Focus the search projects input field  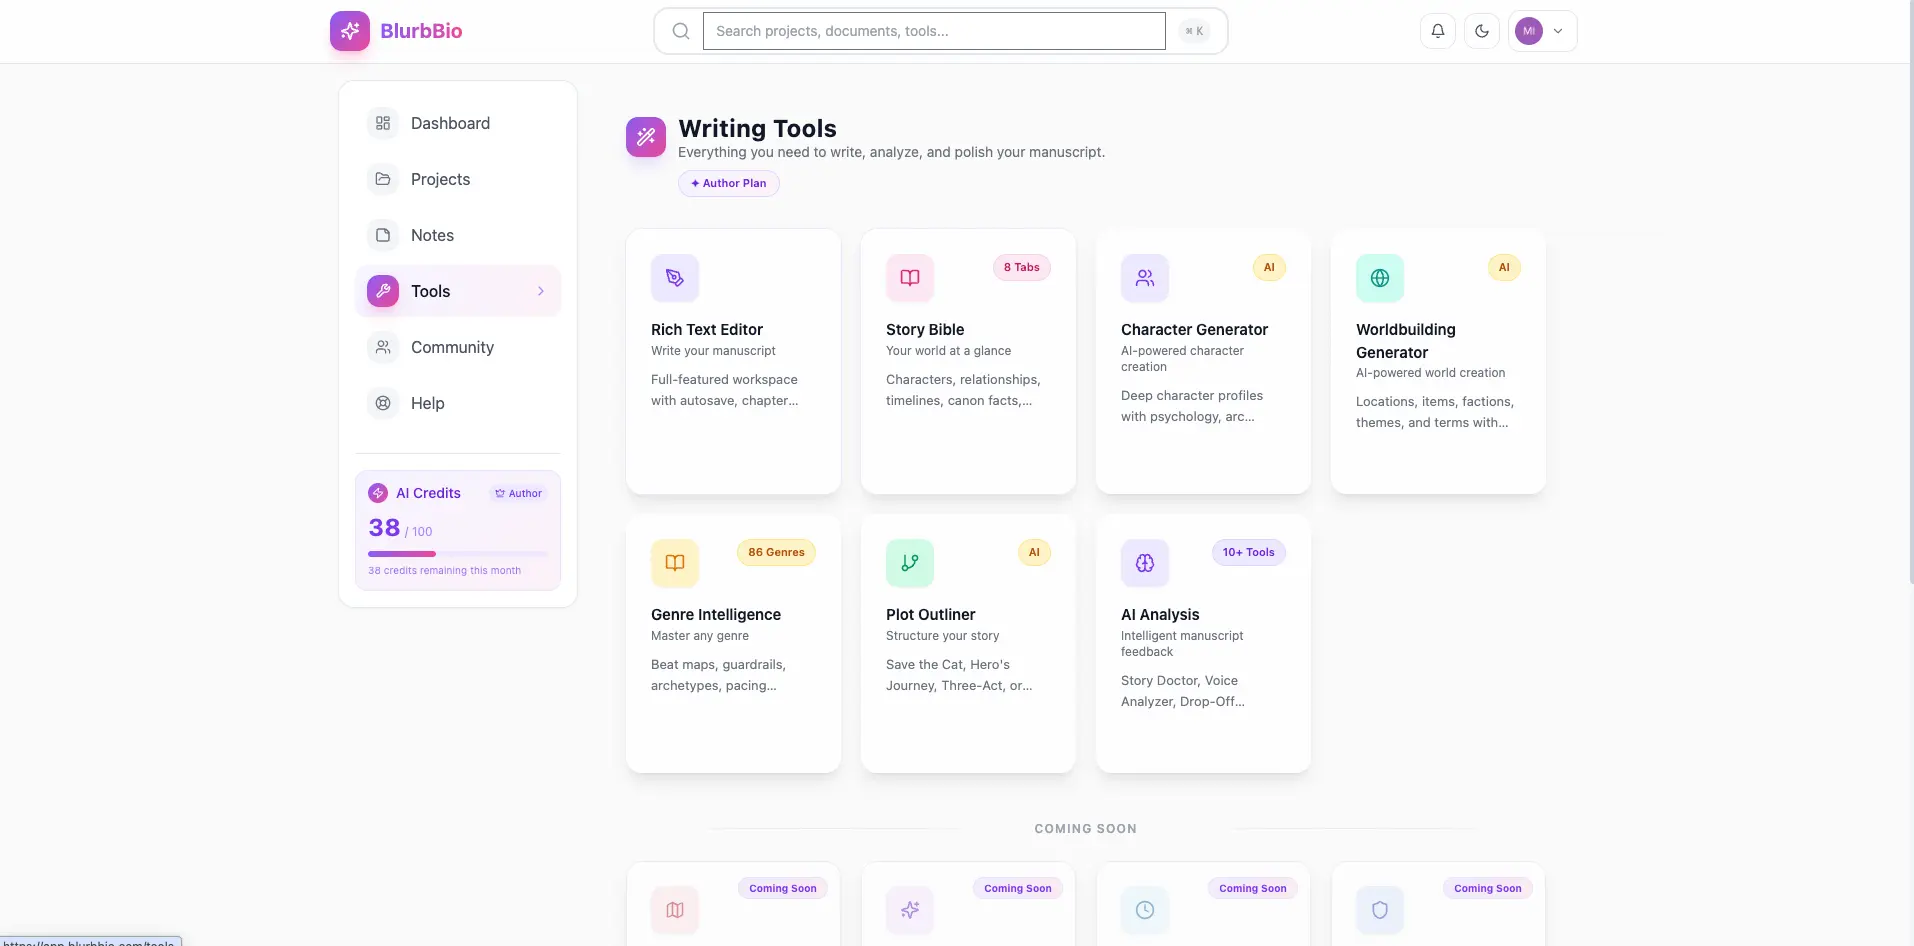pyautogui.click(x=934, y=31)
